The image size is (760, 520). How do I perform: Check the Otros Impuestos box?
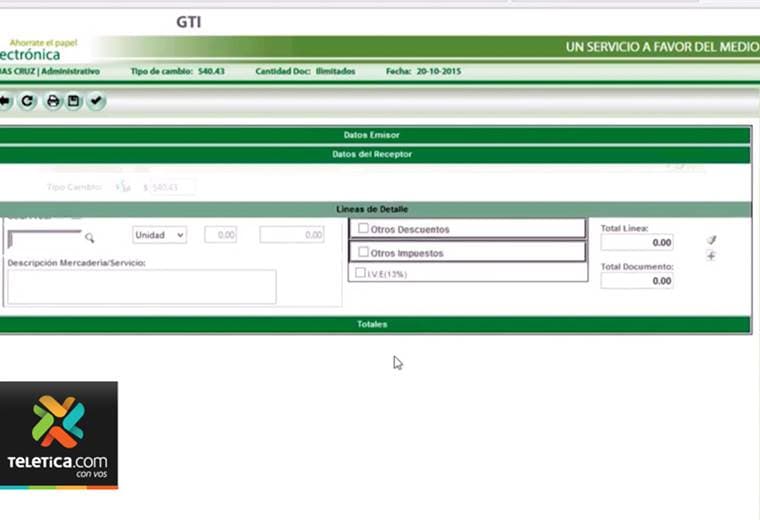click(363, 253)
